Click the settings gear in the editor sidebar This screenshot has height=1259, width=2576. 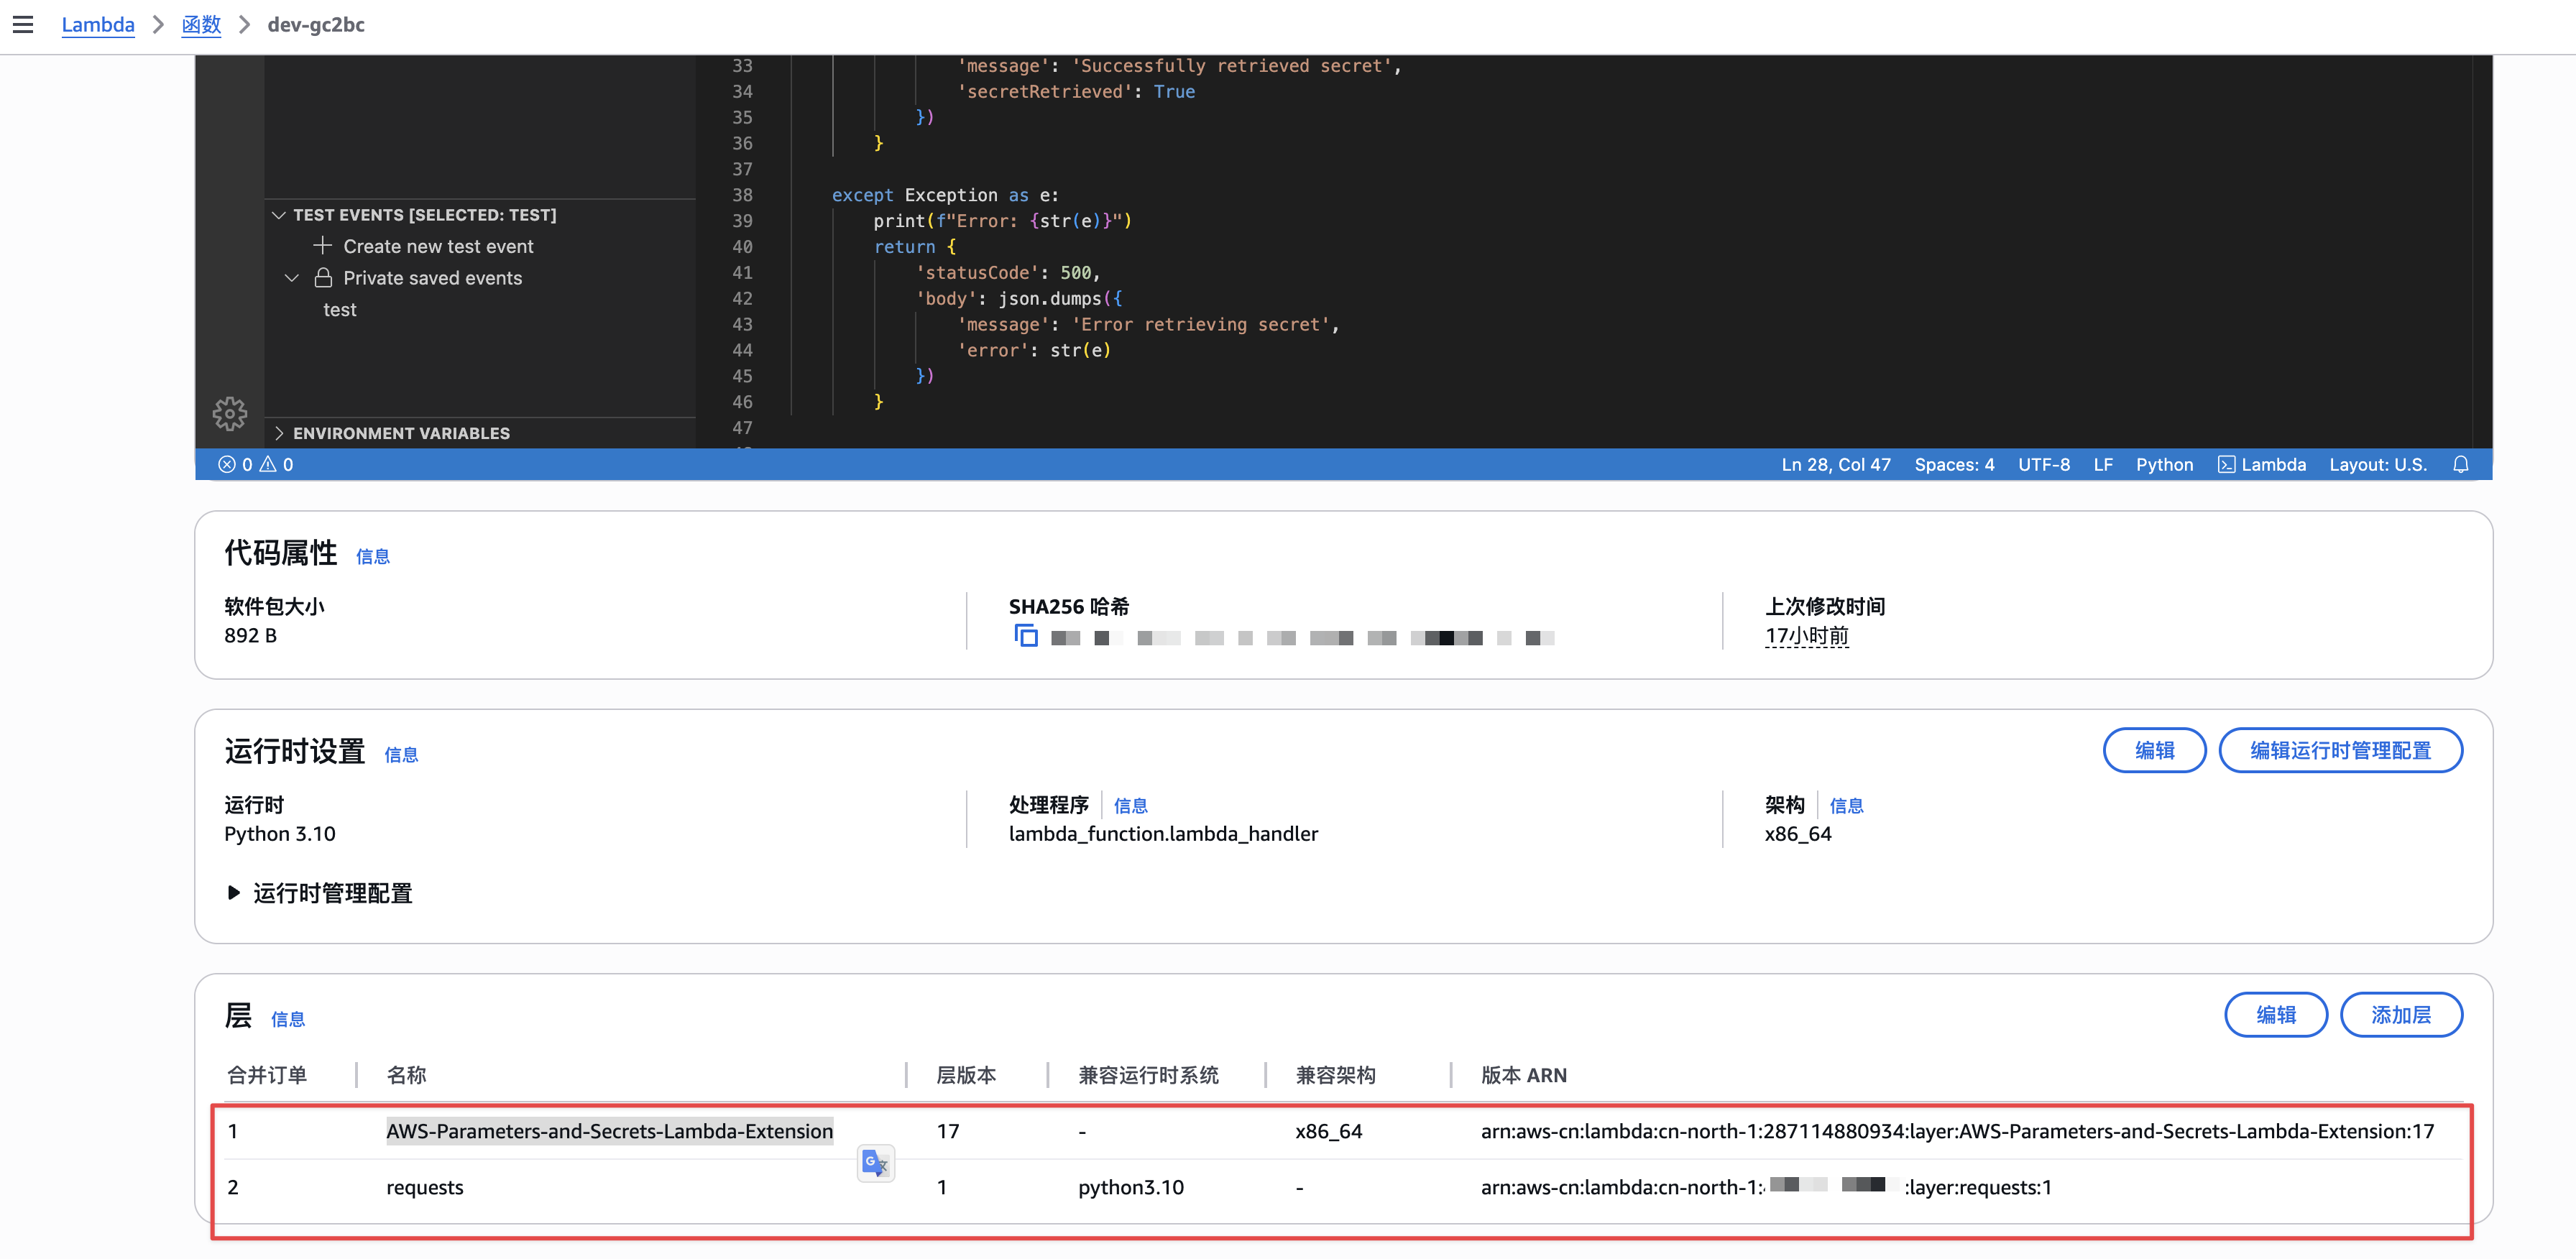[x=229, y=413]
